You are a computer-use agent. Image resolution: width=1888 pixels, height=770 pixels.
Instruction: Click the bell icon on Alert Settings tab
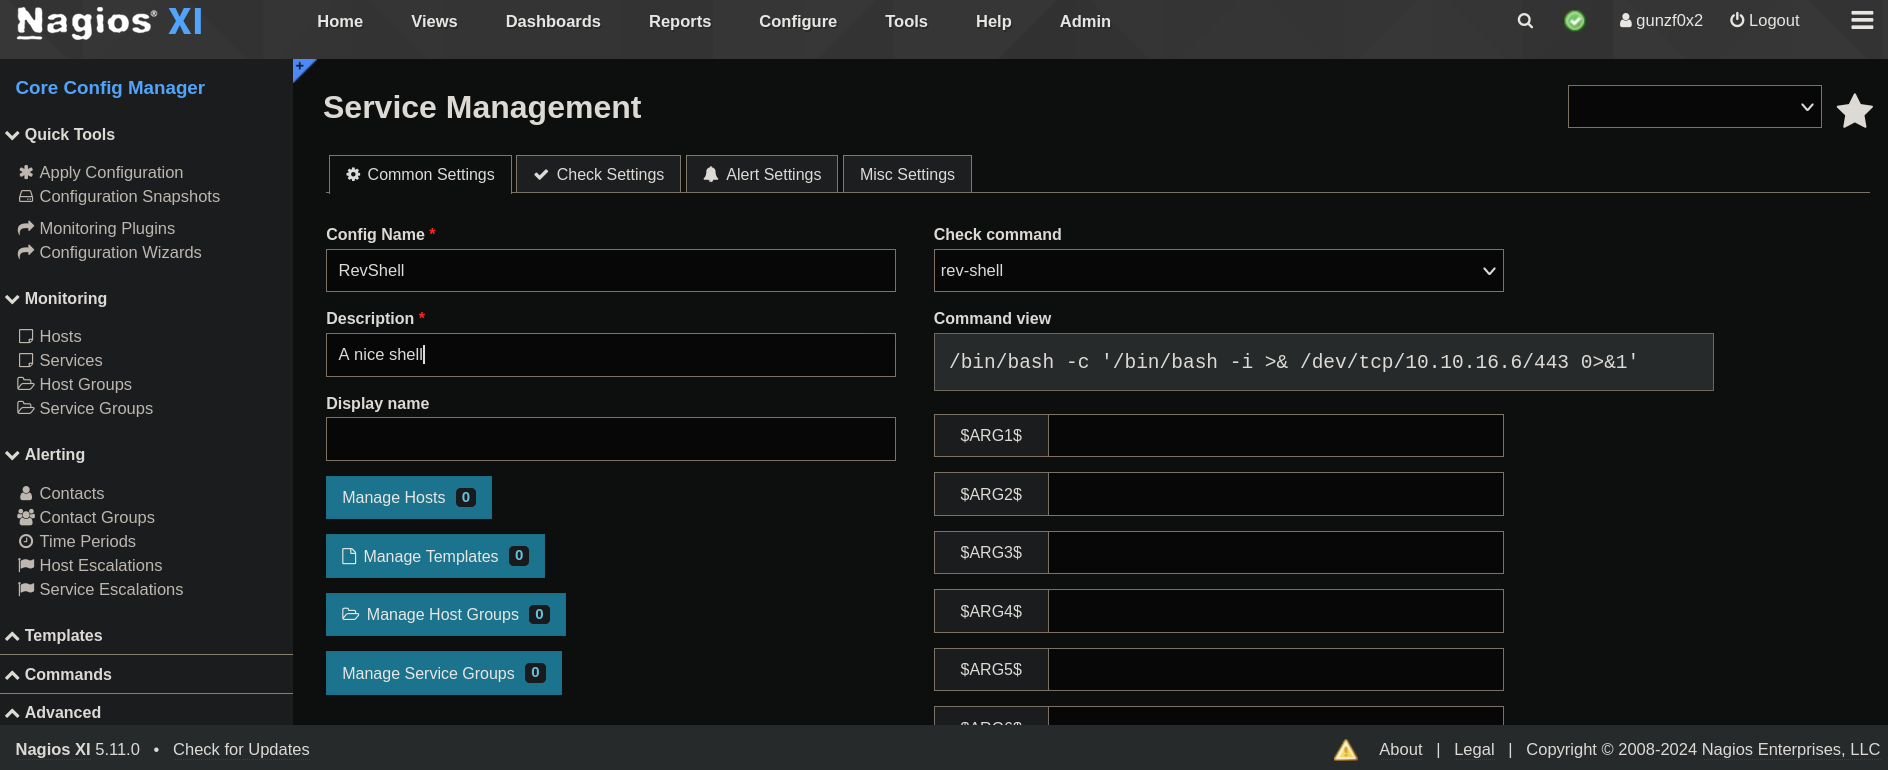point(711,174)
